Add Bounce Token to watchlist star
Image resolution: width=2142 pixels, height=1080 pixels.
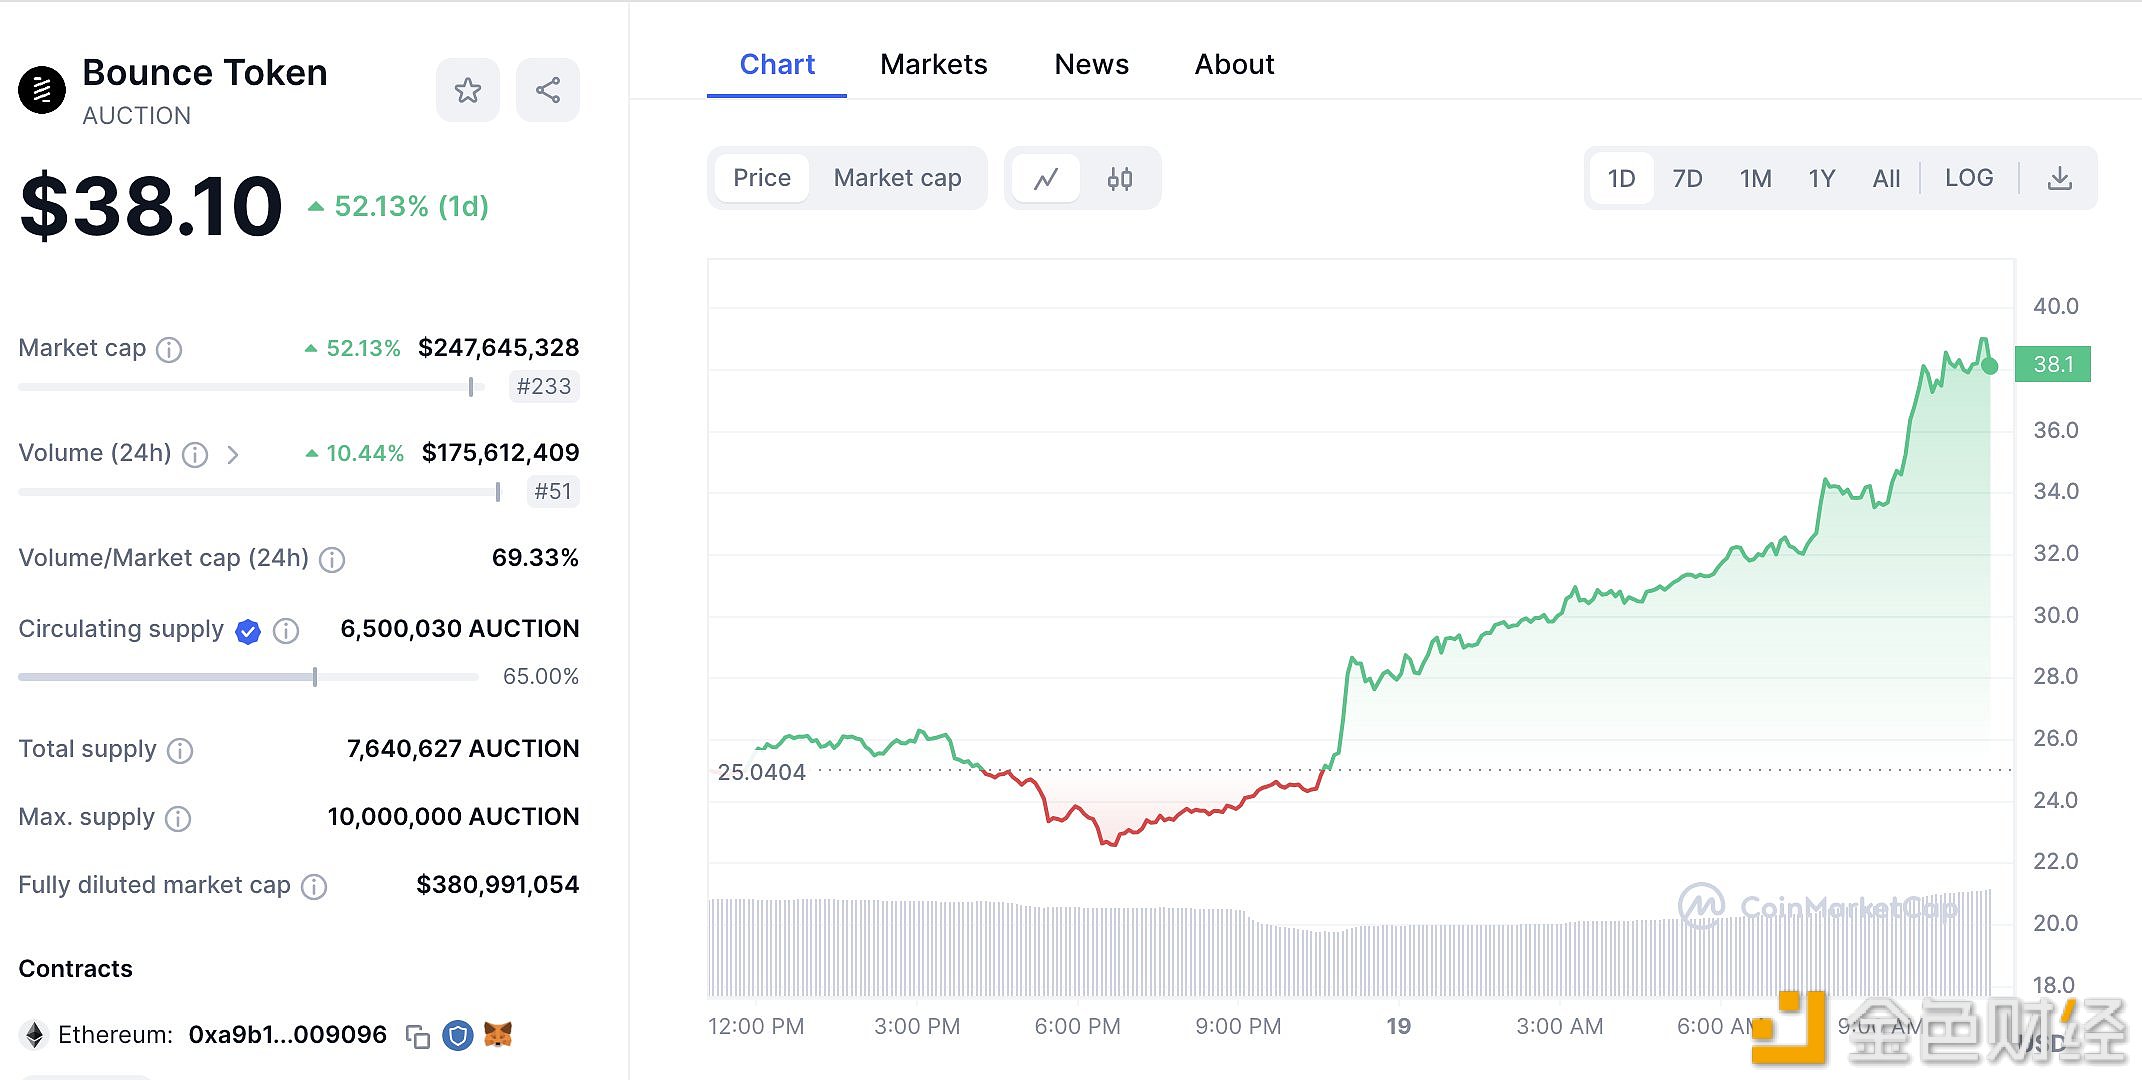click(x=467, y=90)
